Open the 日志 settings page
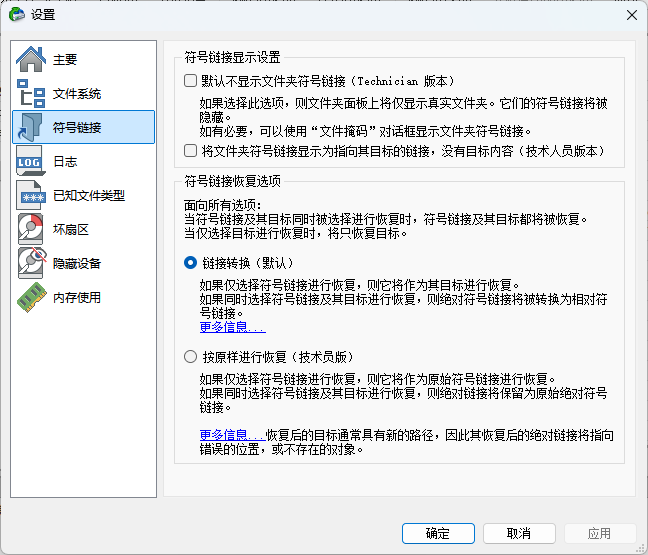 [x=83, y=161]
